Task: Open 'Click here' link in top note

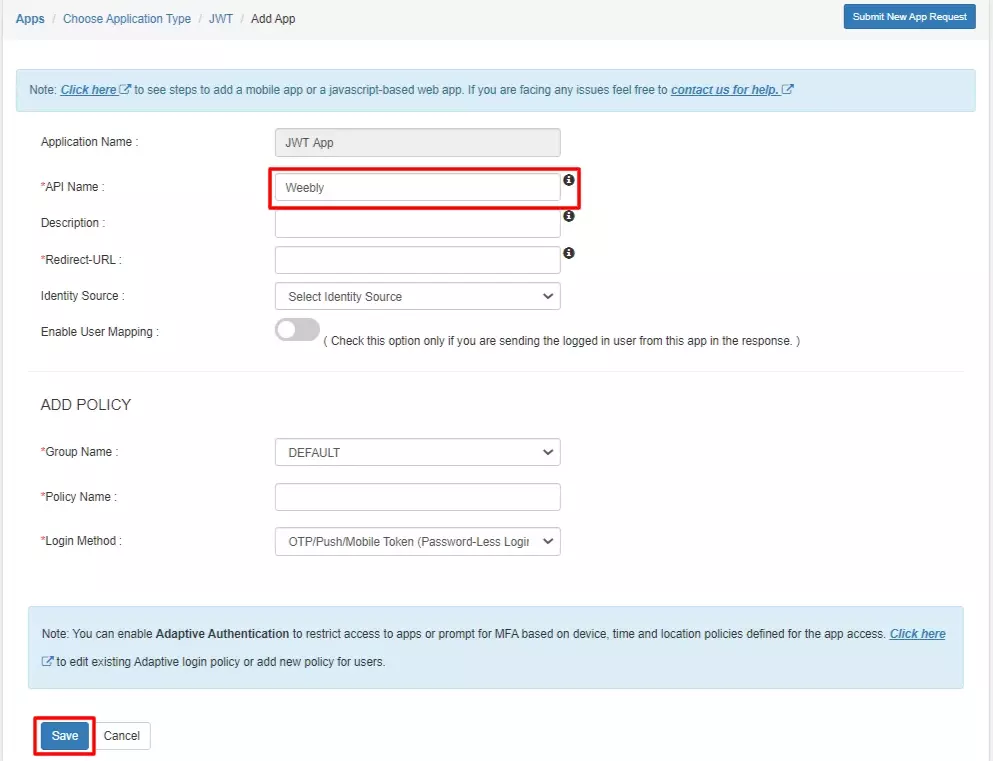Action: pyautogui.click(x=89, y=89)
